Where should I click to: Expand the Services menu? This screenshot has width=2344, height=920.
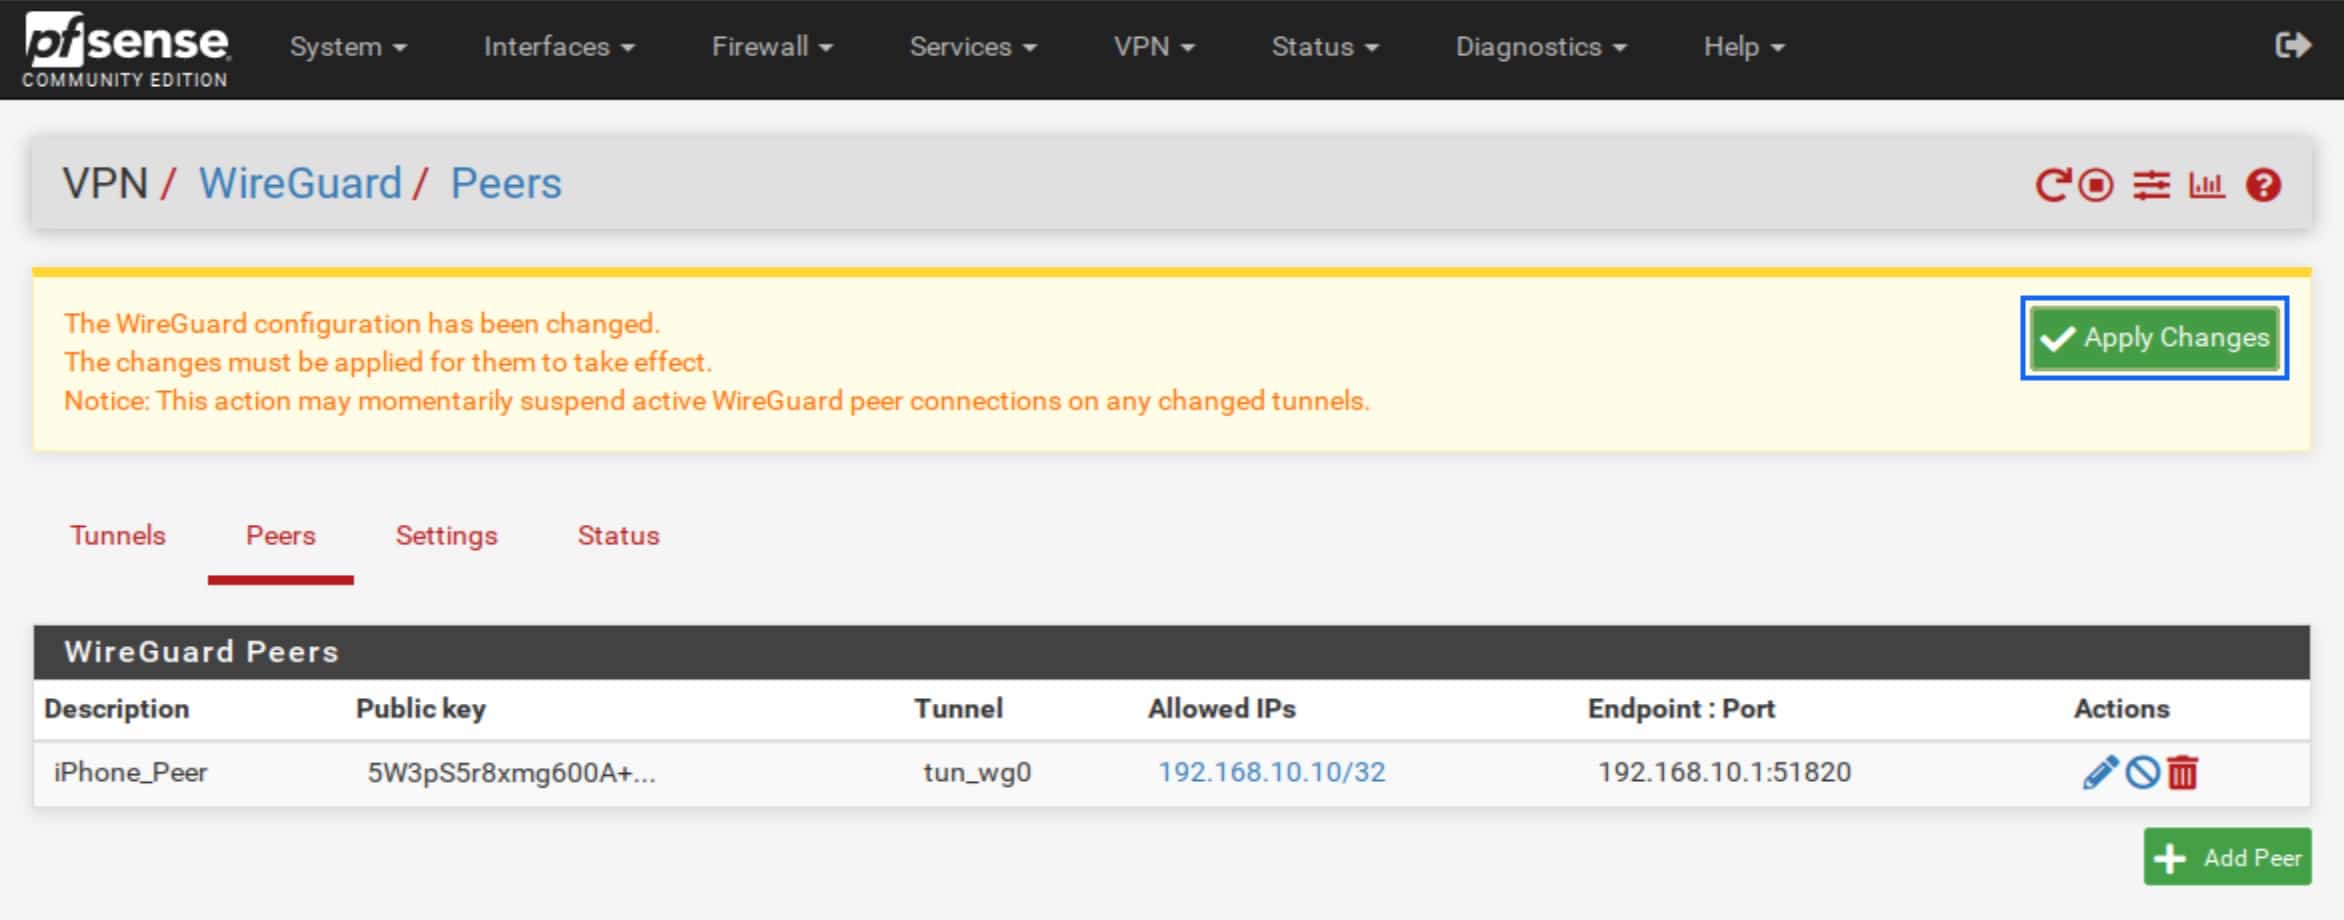coord(973,46)
